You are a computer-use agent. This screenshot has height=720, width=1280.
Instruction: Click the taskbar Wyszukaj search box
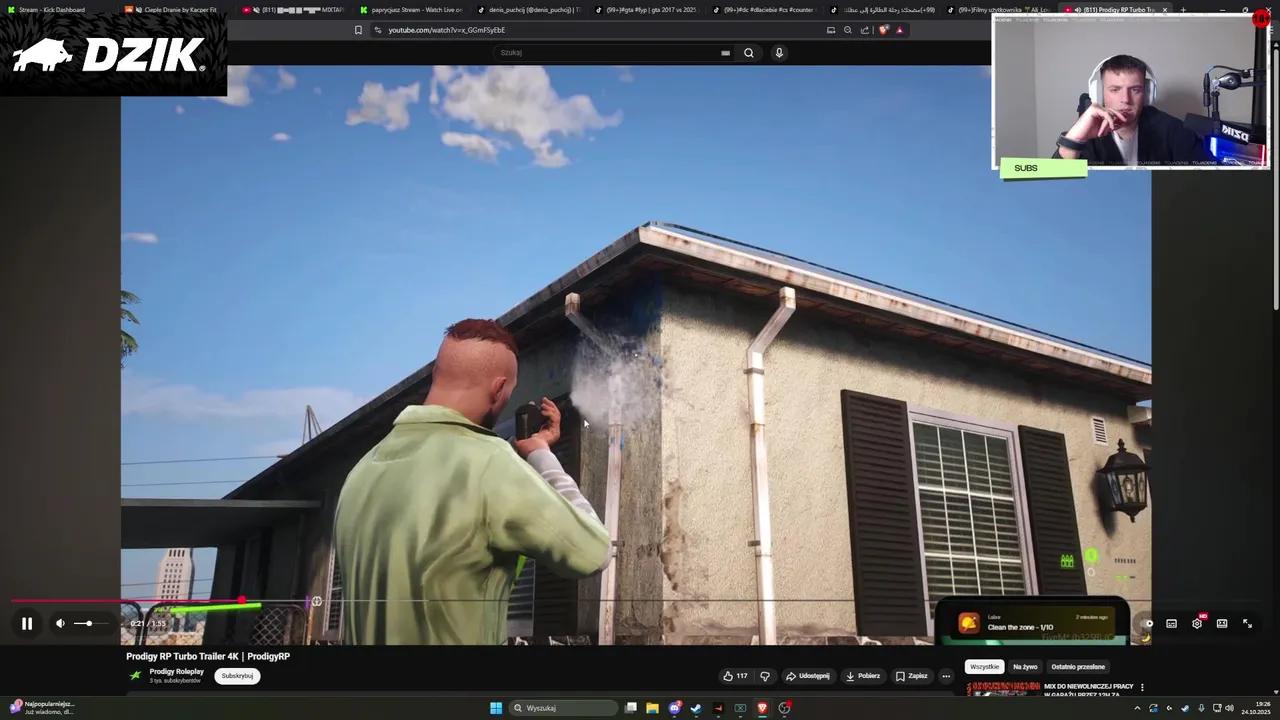click(564, 708)
